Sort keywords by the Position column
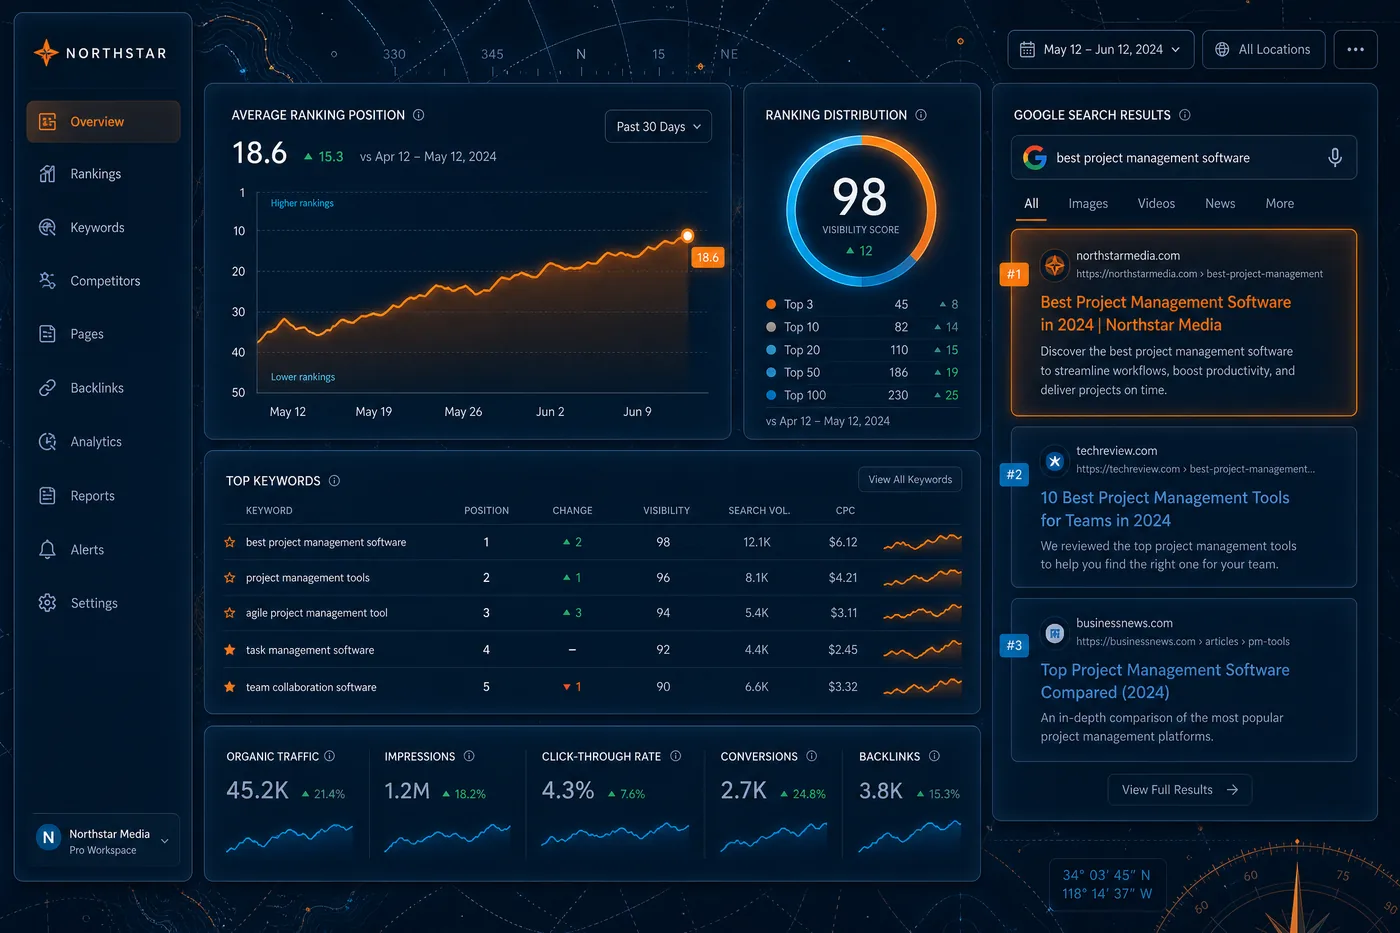 click(486, 511)
